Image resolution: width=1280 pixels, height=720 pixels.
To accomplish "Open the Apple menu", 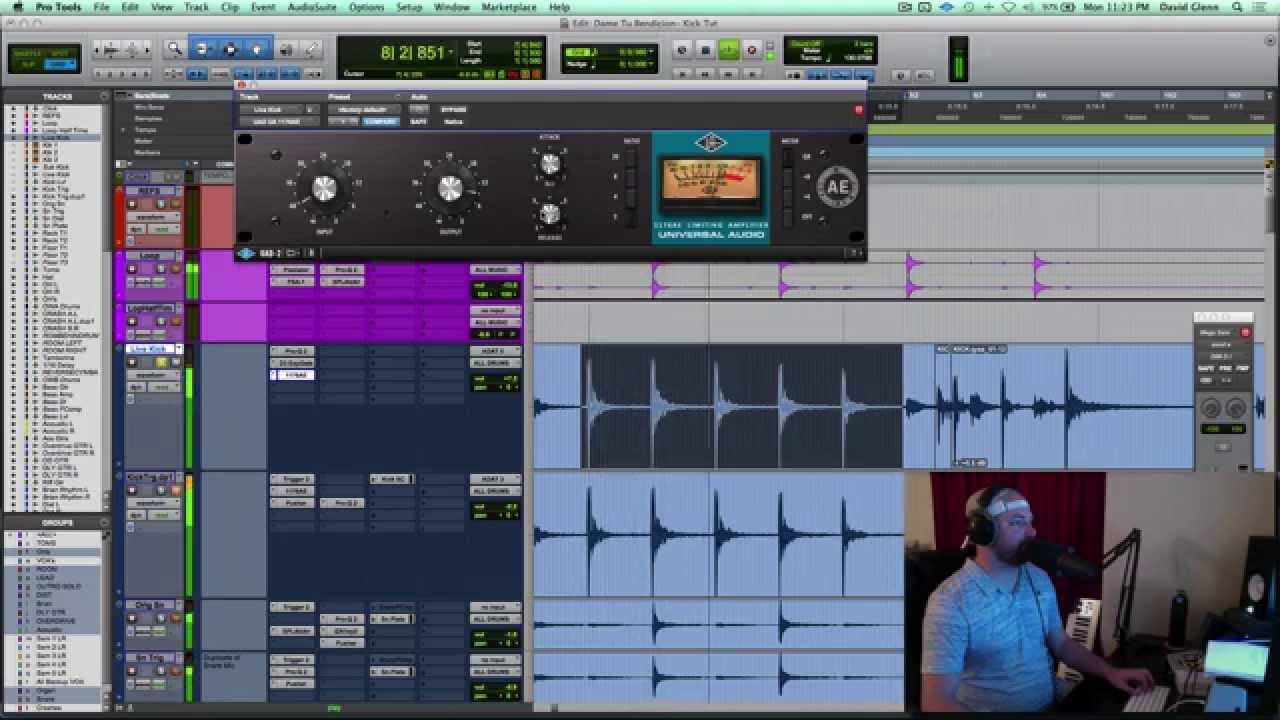I will coord(17,7).
